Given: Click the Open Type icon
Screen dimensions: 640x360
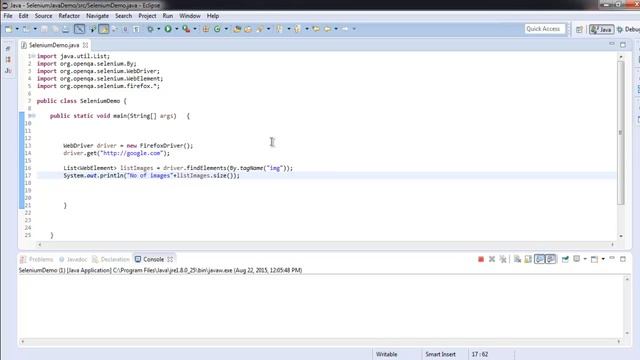Looking at the screenshot, I should 237,29.
